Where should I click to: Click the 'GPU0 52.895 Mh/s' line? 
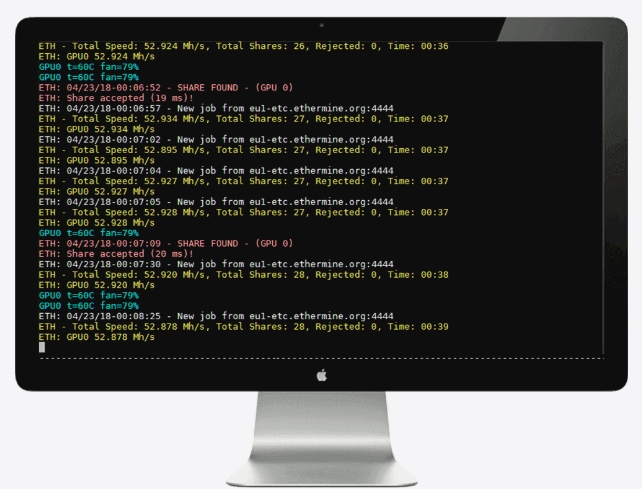click(96, 160)
